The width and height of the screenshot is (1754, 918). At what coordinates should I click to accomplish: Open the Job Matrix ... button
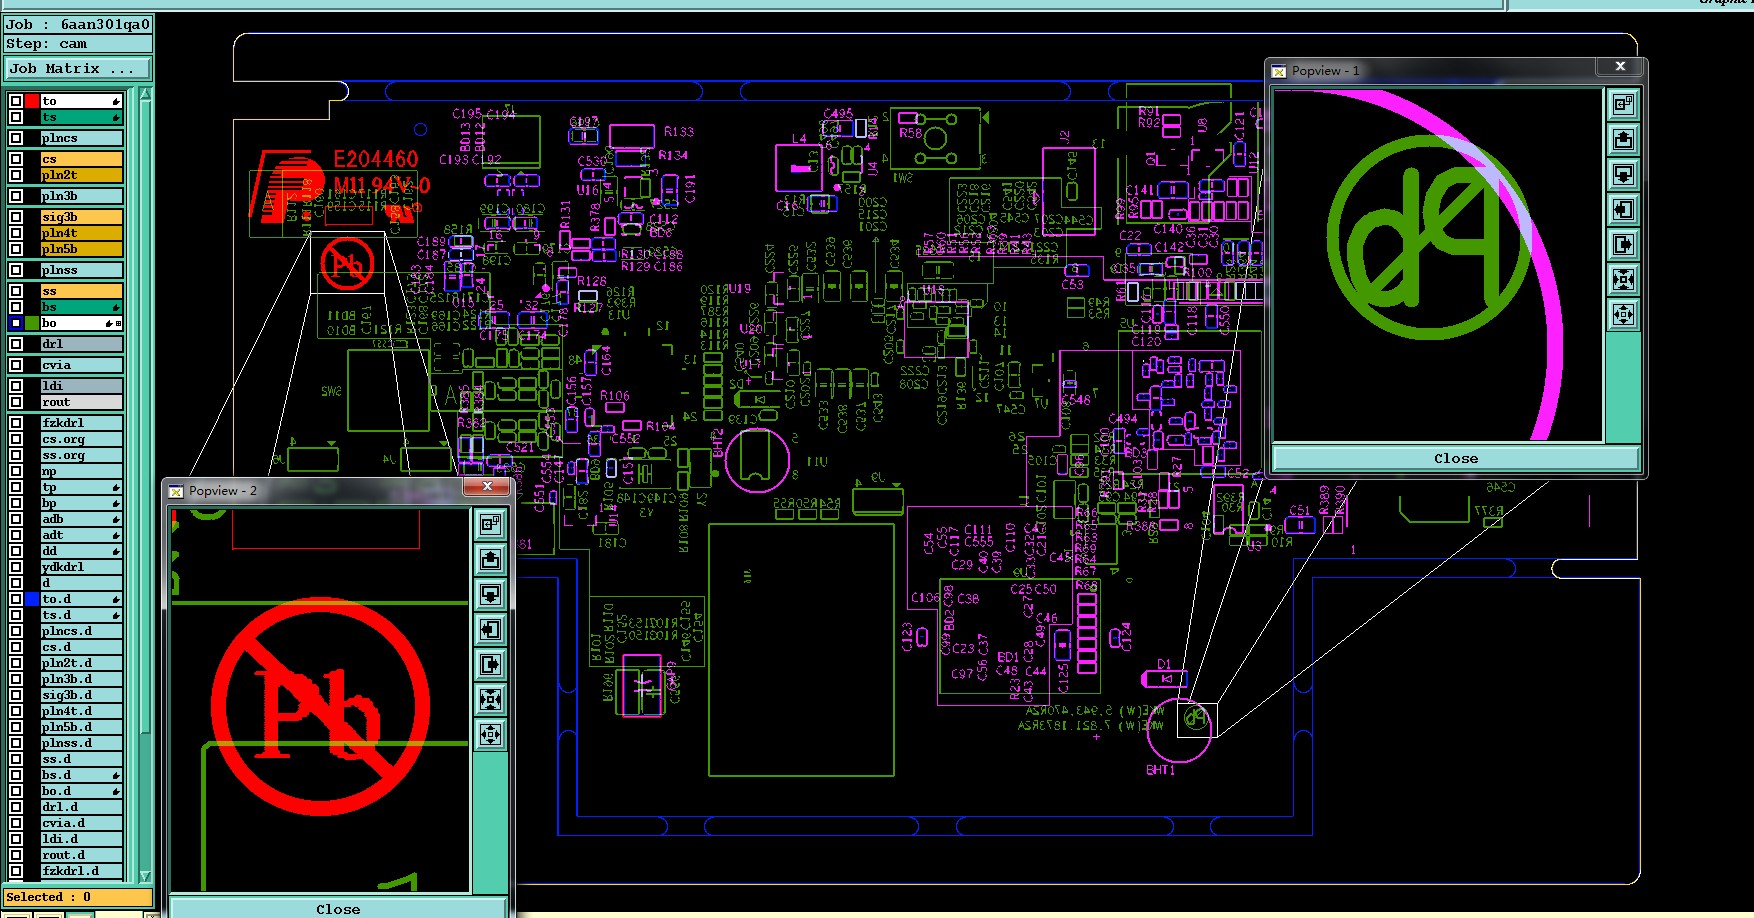(x=78, y=69)
